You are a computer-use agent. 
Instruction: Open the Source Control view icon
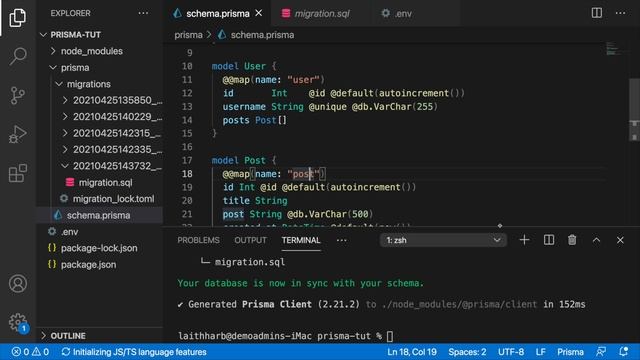click(18, 96)
